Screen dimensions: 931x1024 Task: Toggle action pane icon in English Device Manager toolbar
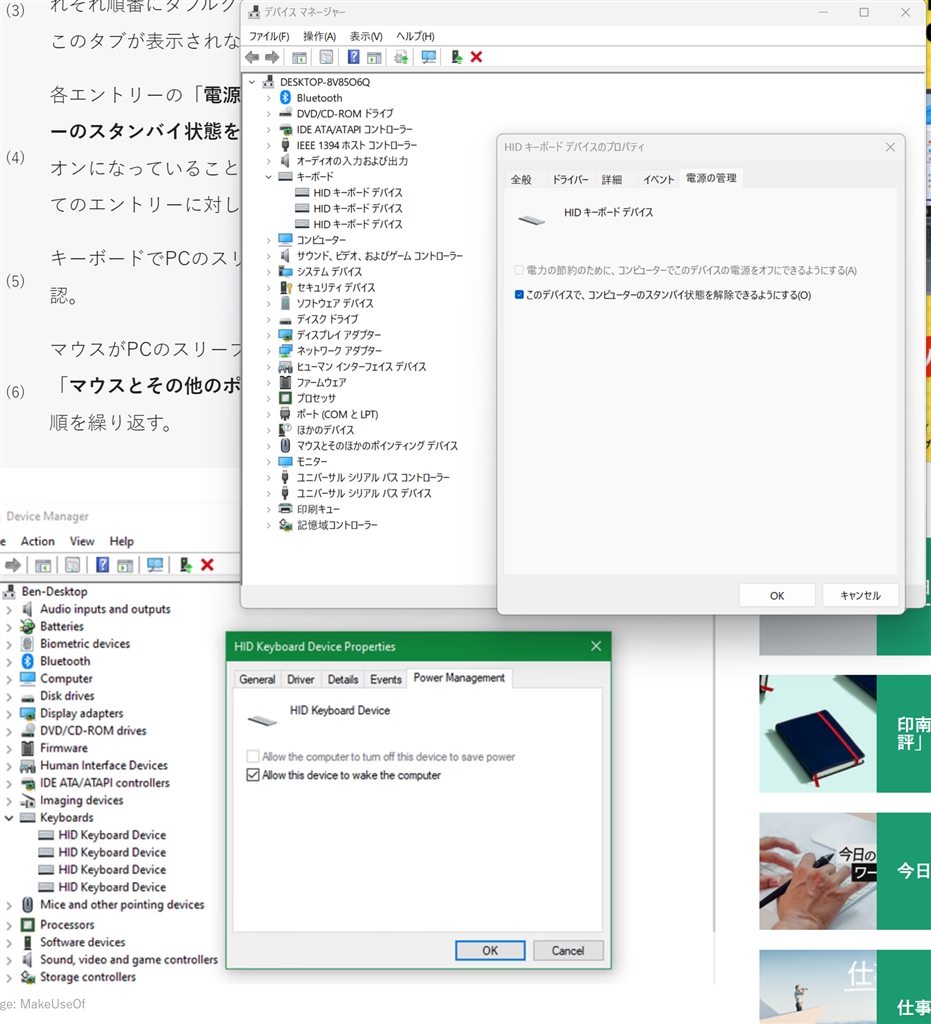[x=125, y=565]
